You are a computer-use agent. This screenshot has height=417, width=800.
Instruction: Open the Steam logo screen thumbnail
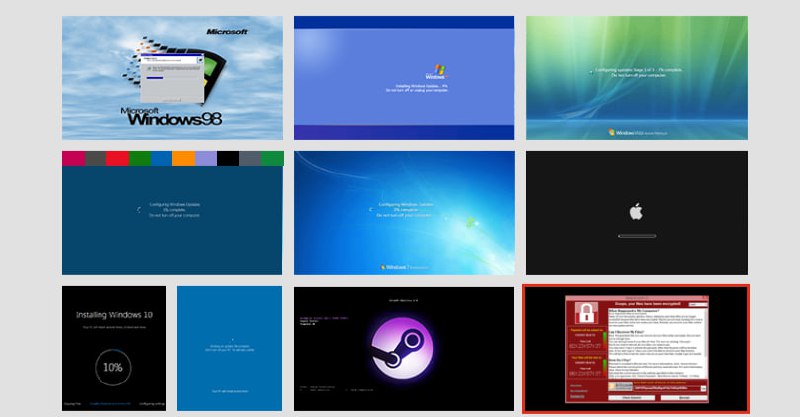click(404, 349)
